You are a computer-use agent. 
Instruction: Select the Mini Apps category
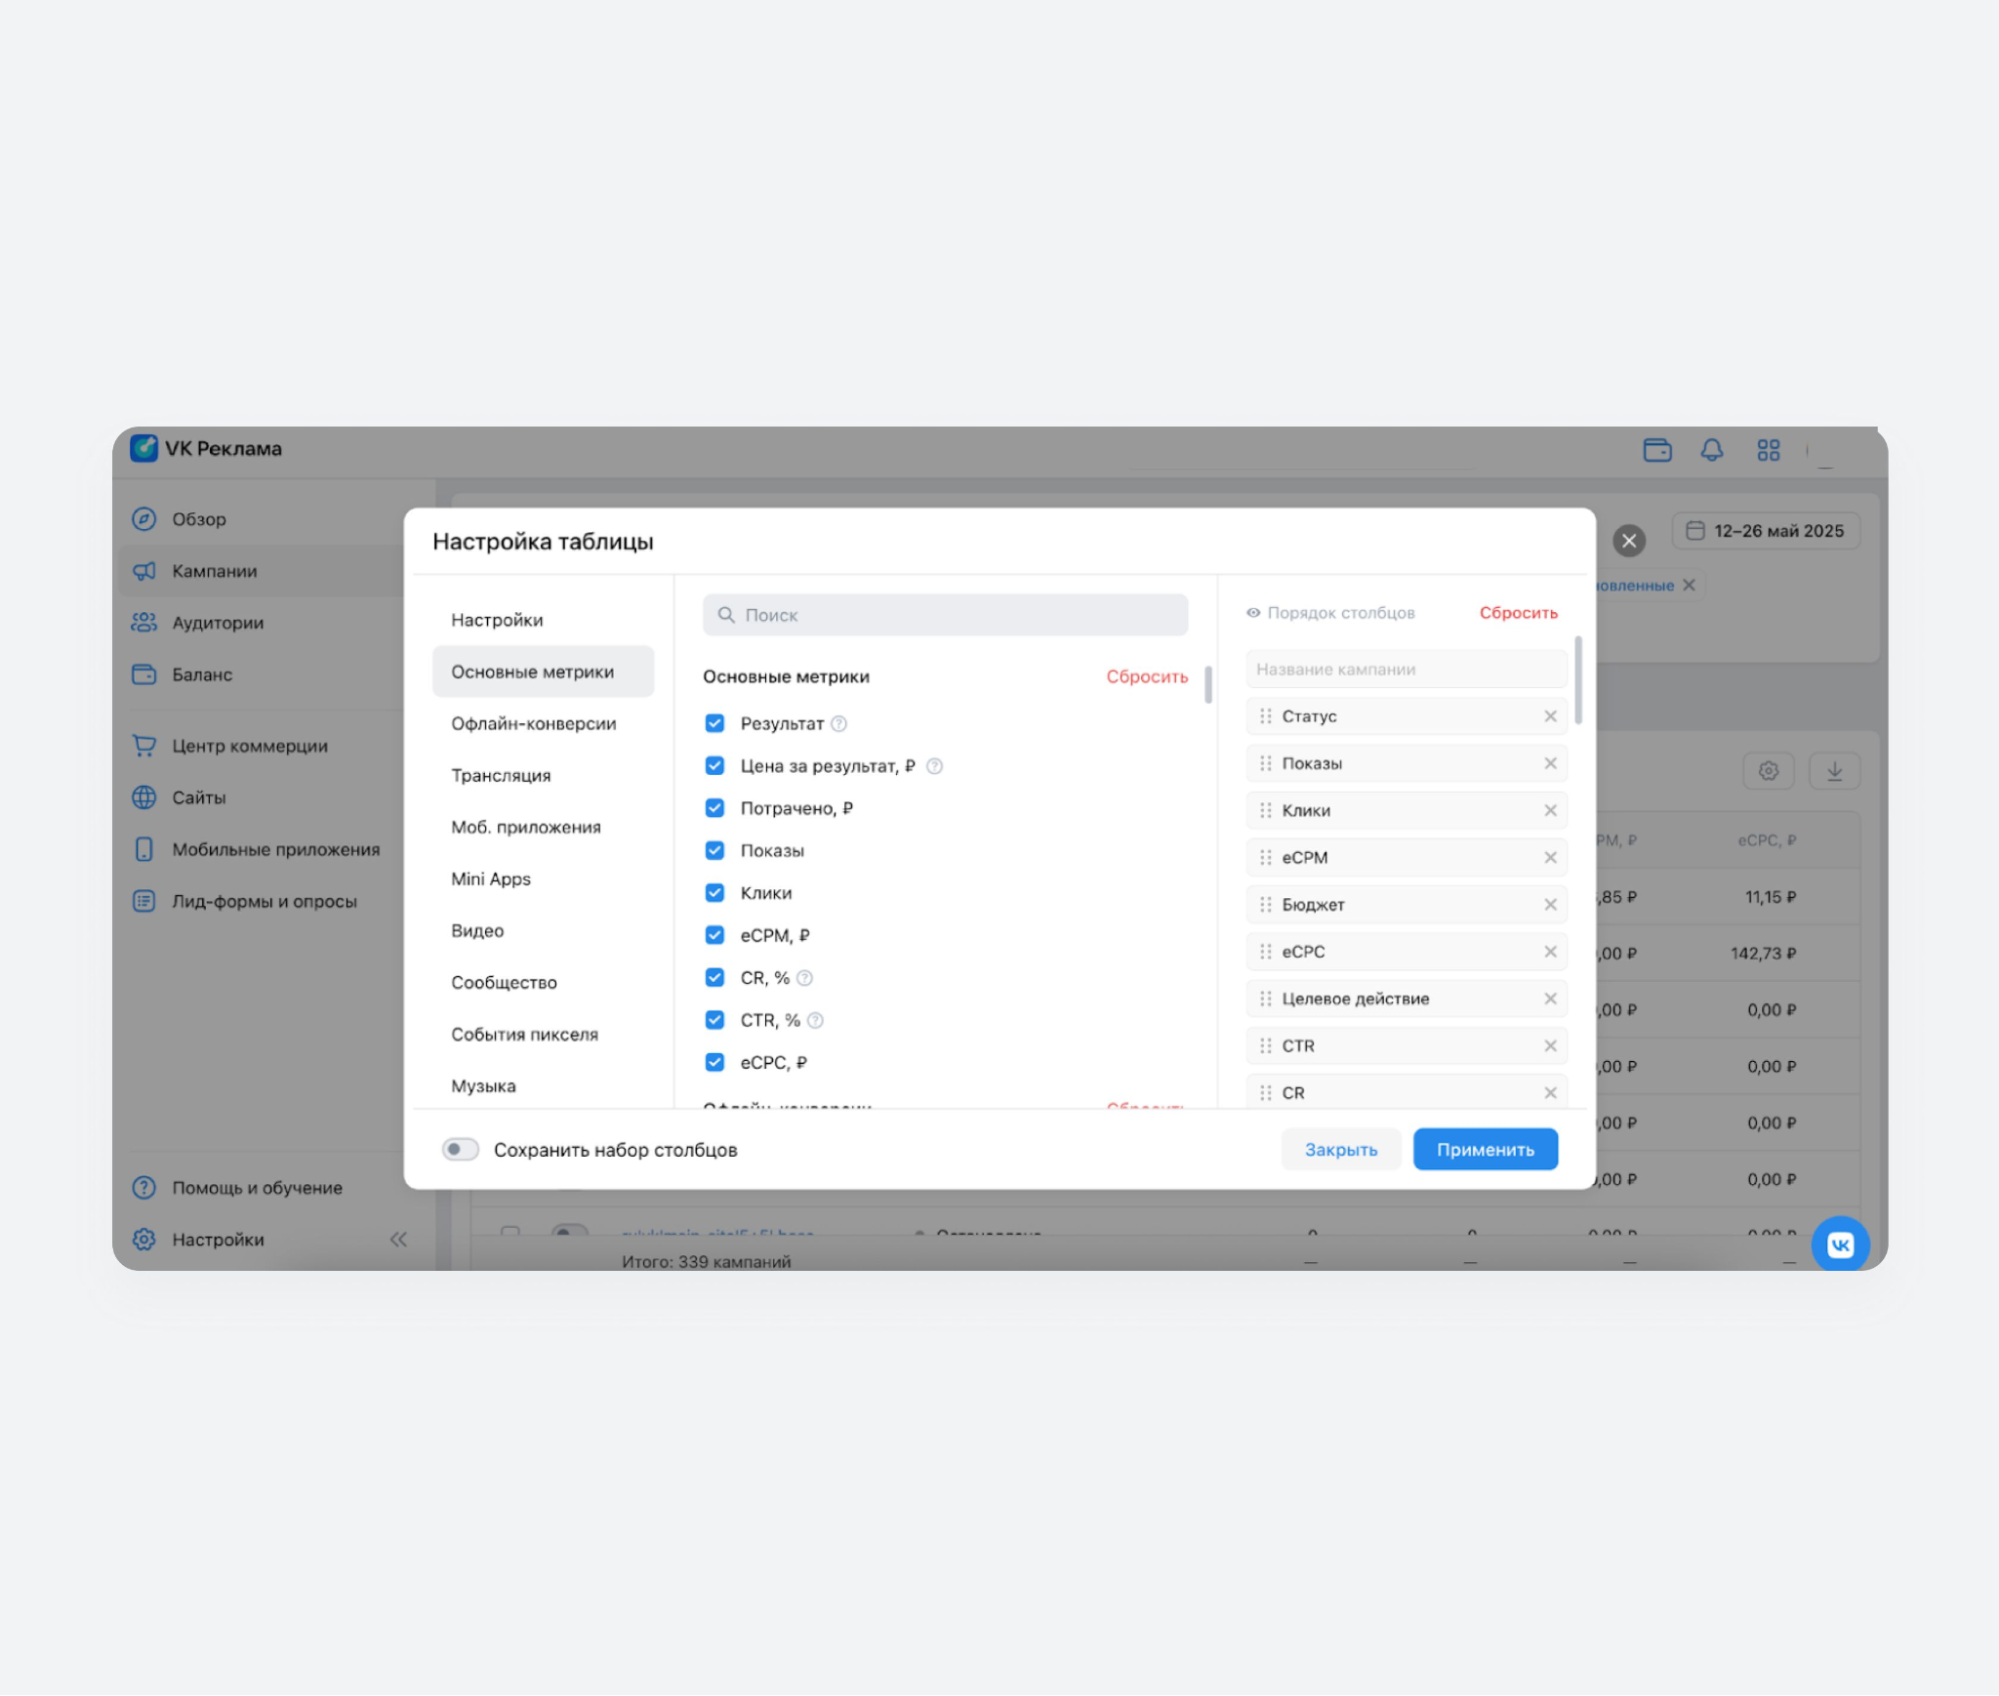[x=543, y=879]
